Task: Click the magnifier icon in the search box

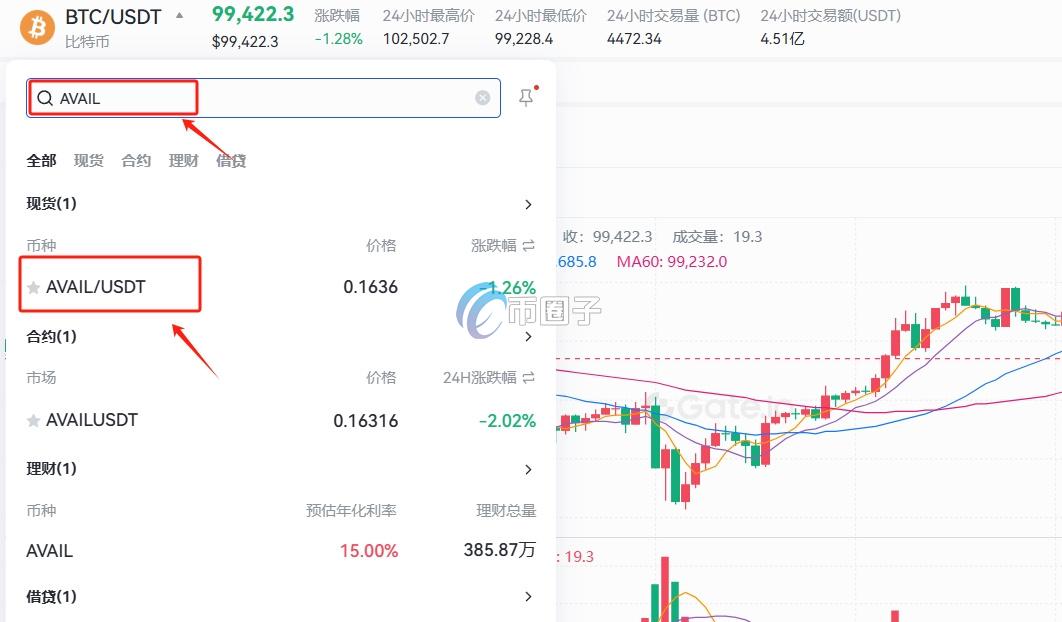Action: coord(45,98)
